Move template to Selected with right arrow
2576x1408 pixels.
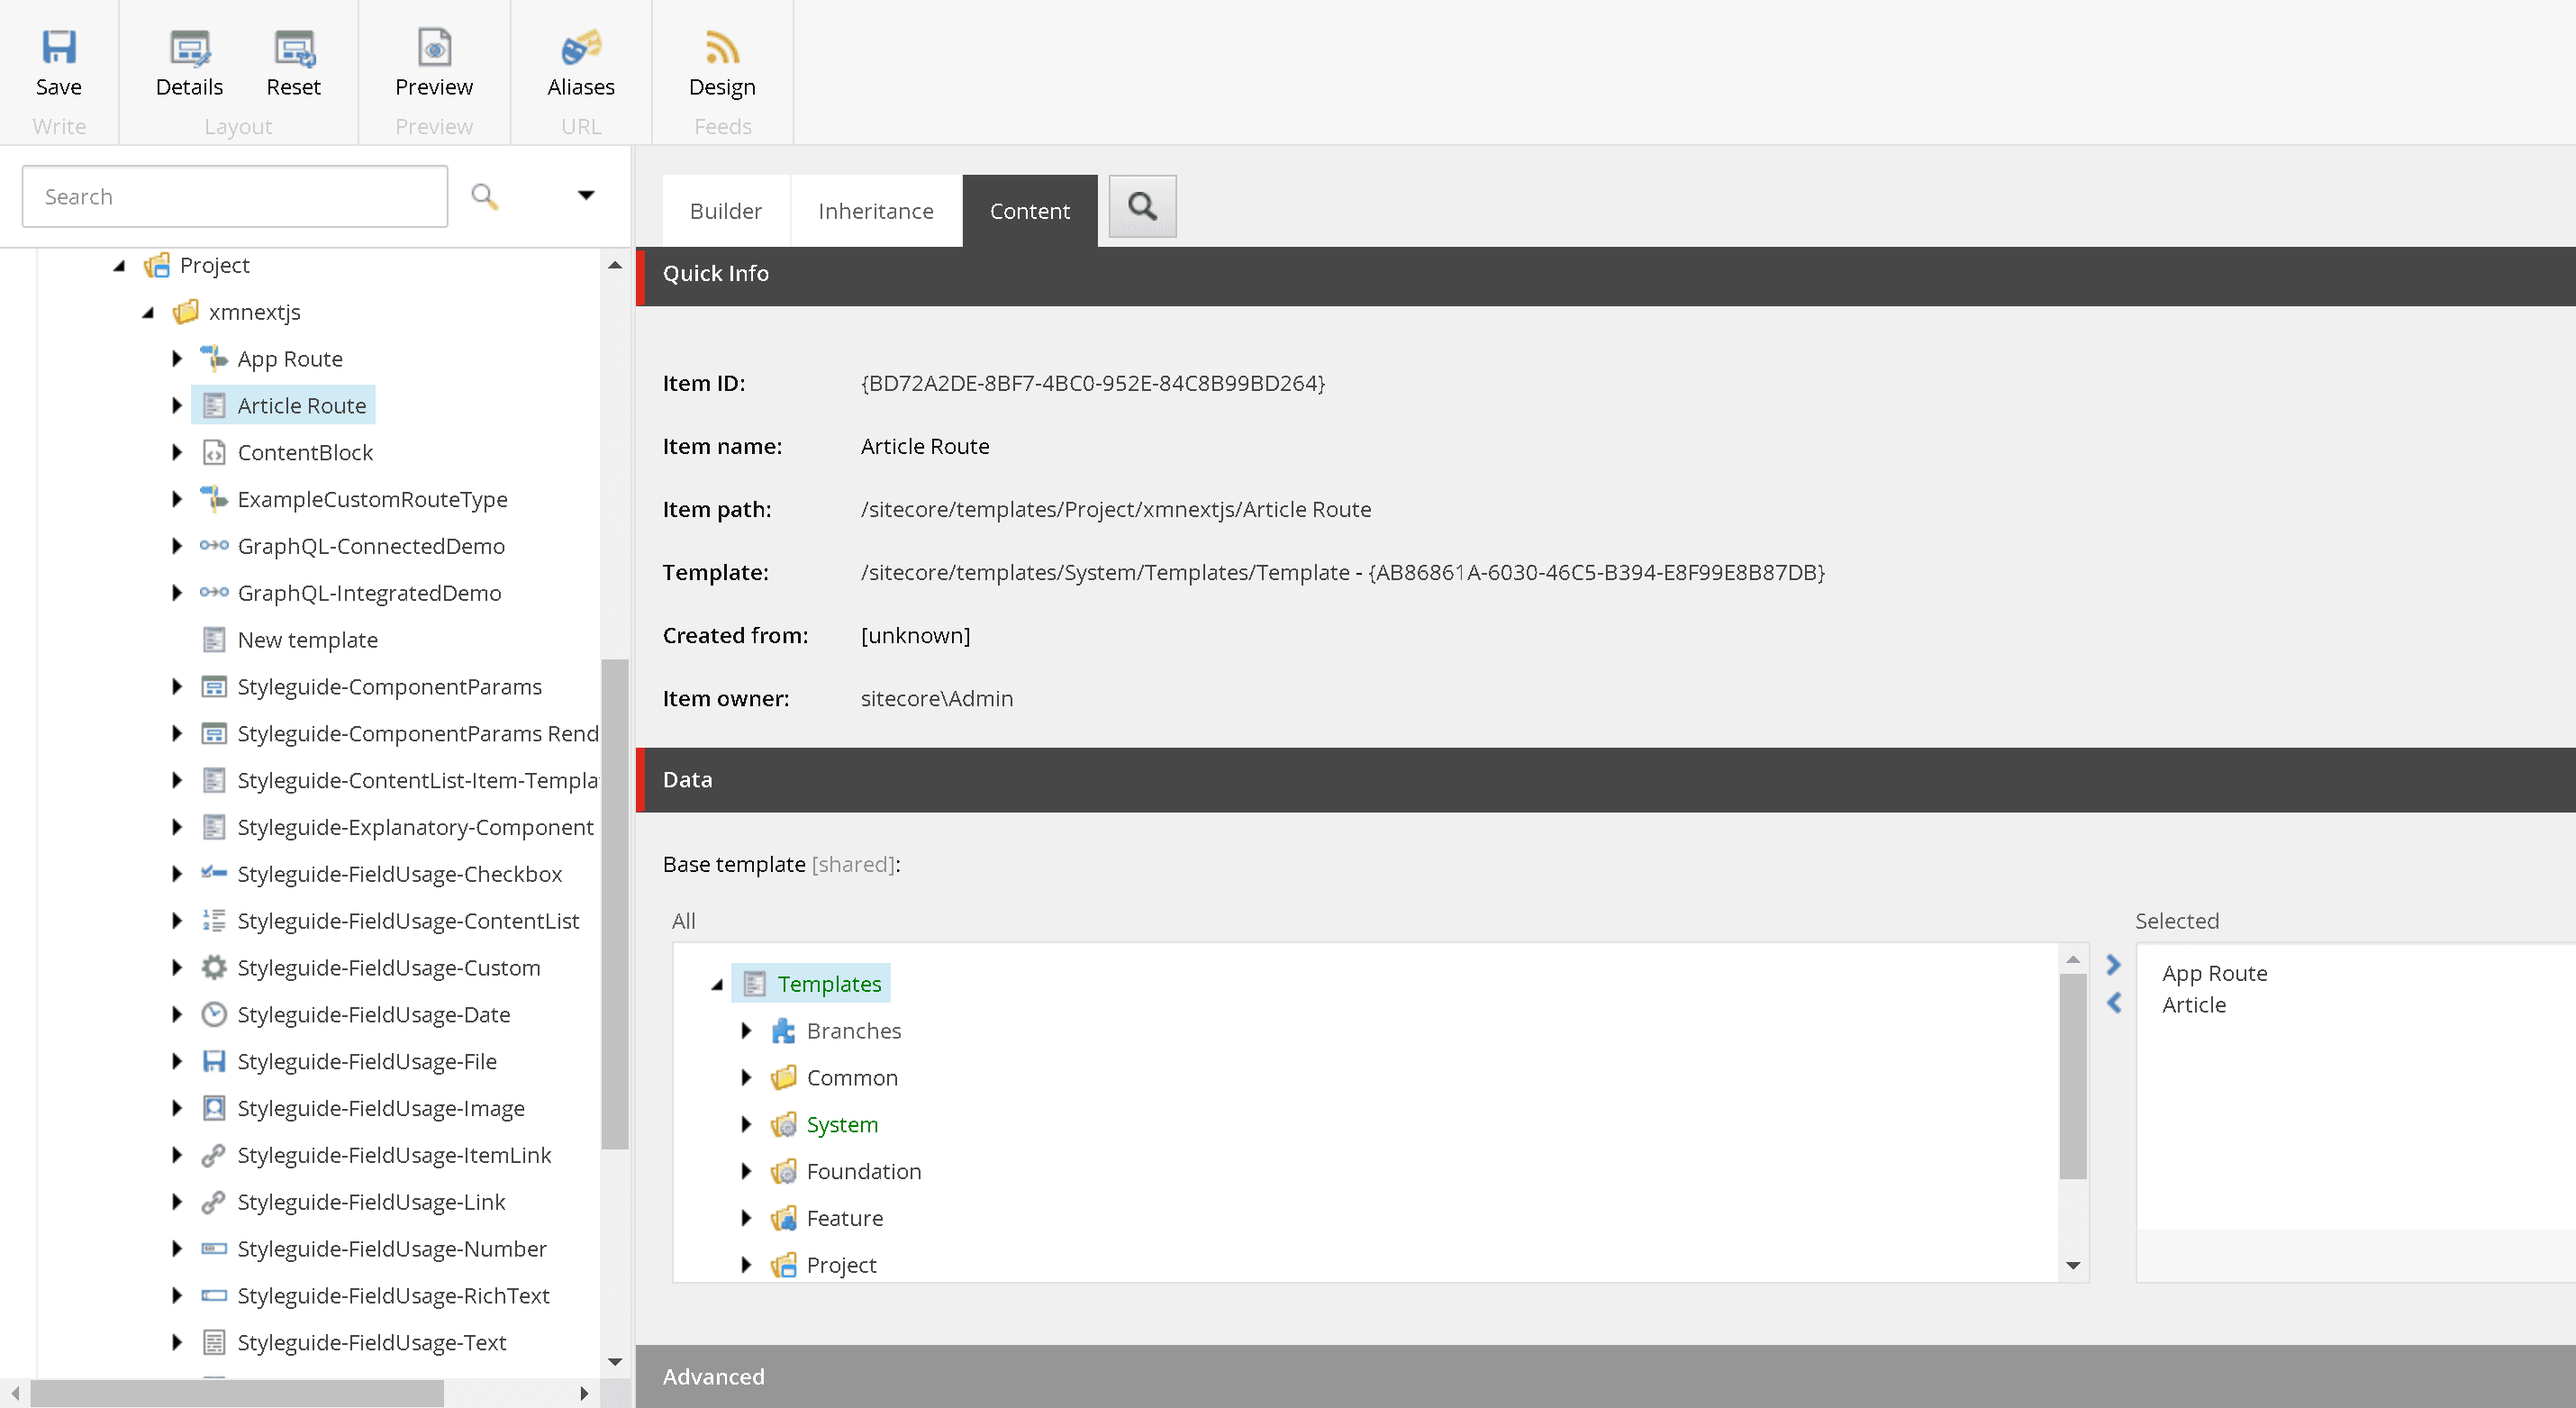point(2113,965)
